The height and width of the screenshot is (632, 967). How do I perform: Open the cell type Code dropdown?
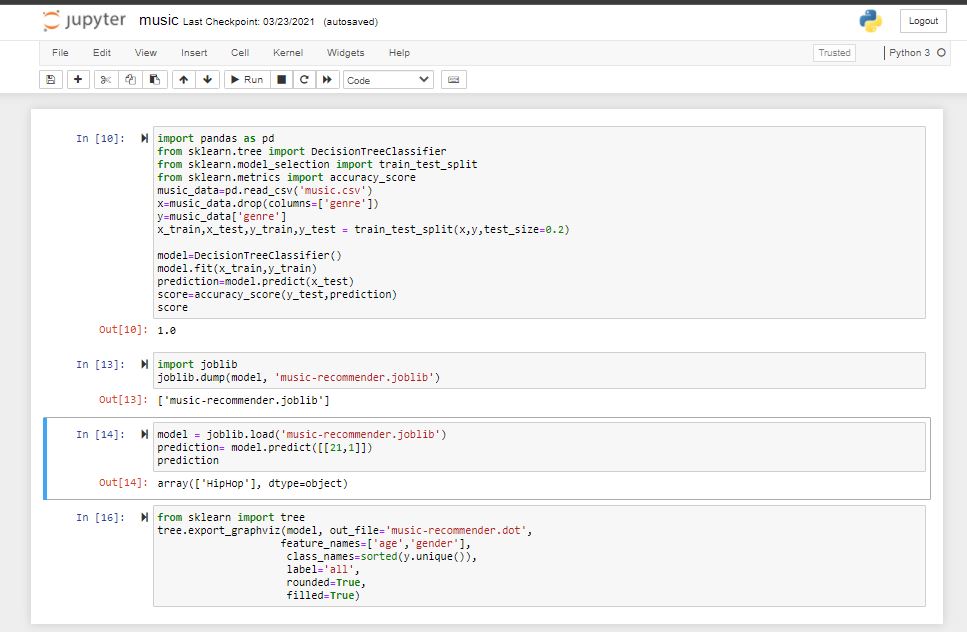click(388, 80)
